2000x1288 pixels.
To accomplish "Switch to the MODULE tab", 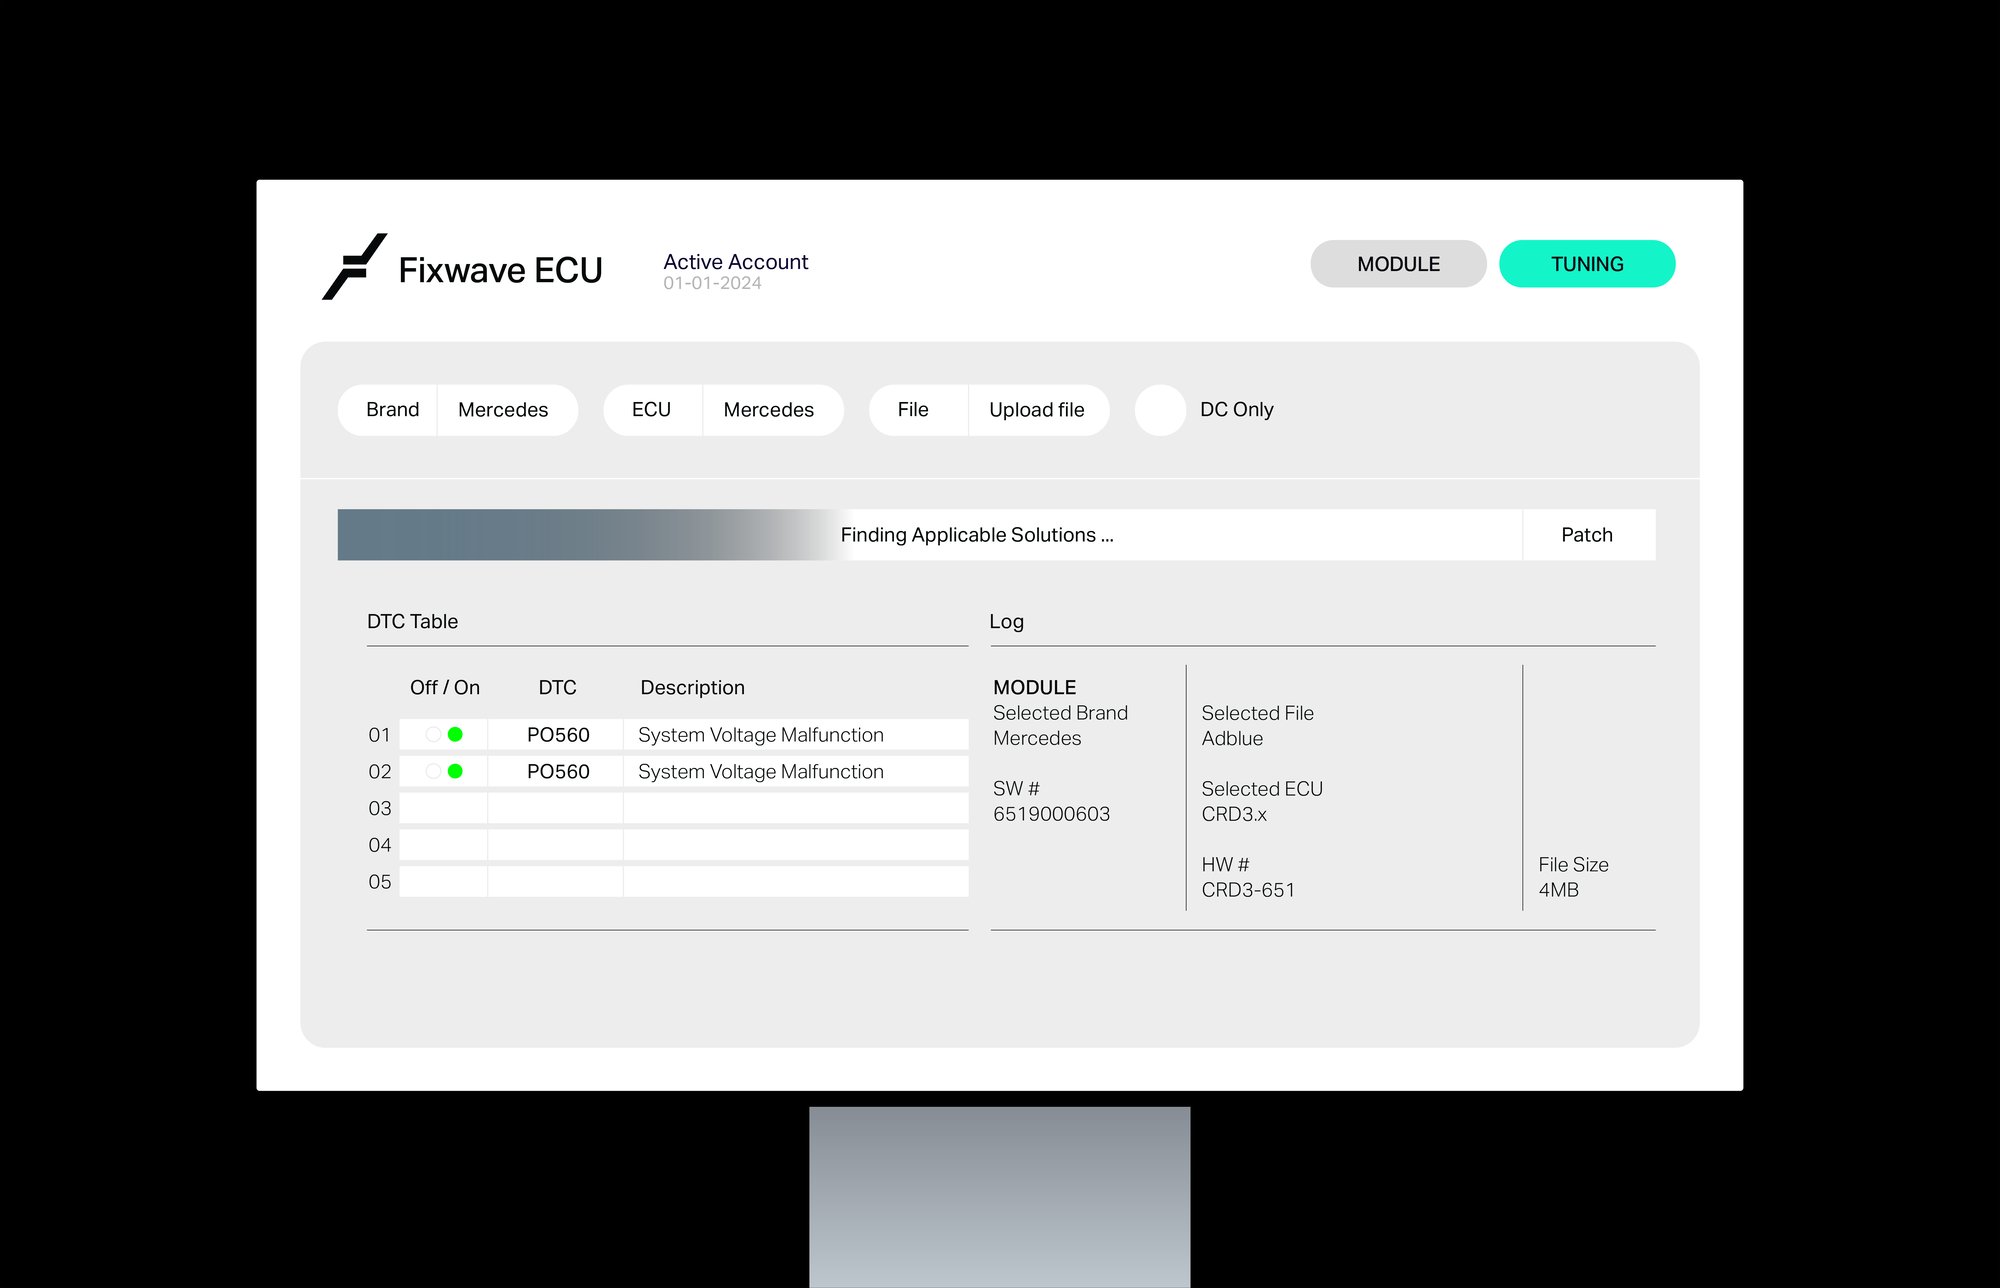I will click(x=1398, y=263).
